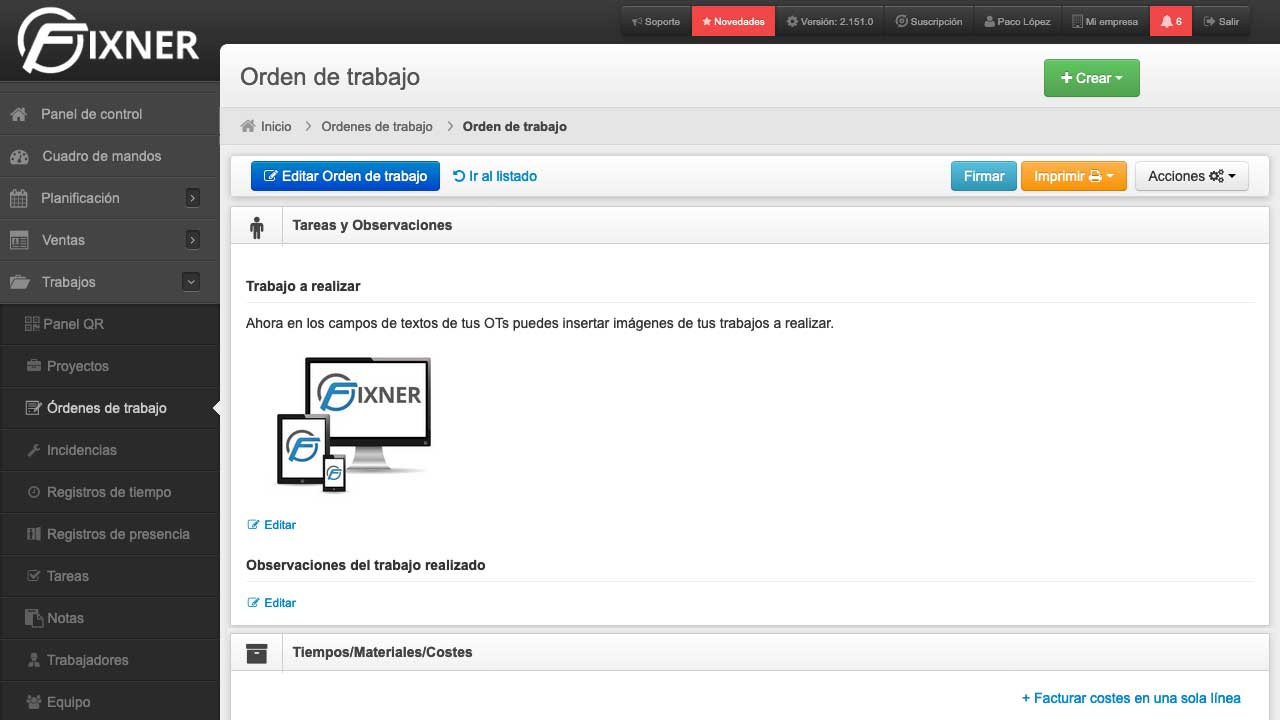Open the Imprimir dropdown
Screen dimensions: 1280x720
point(1074,176)
